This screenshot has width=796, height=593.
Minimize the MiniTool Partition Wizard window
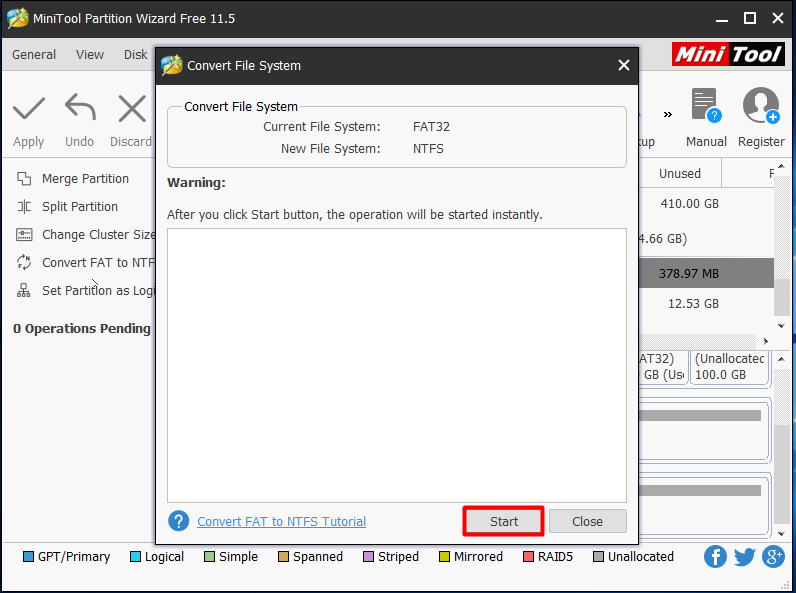coord(722,19)
